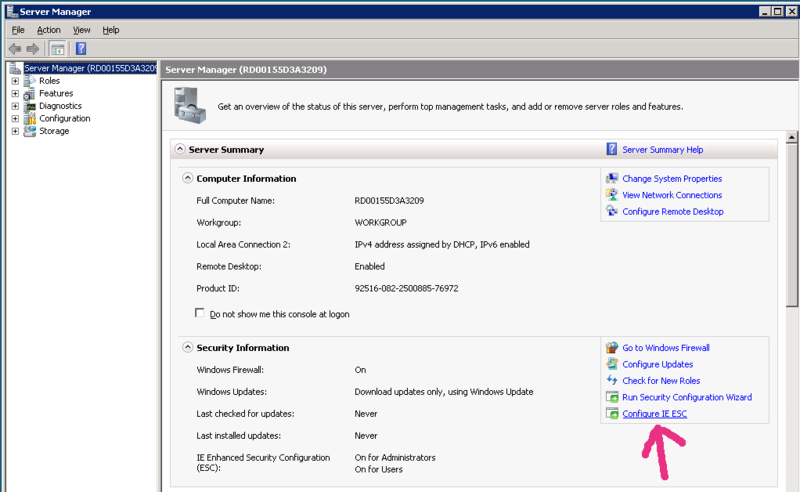Screen dimensions: 800x492
Task: Click the Configure Updates icon
Action: click(612, 364)
